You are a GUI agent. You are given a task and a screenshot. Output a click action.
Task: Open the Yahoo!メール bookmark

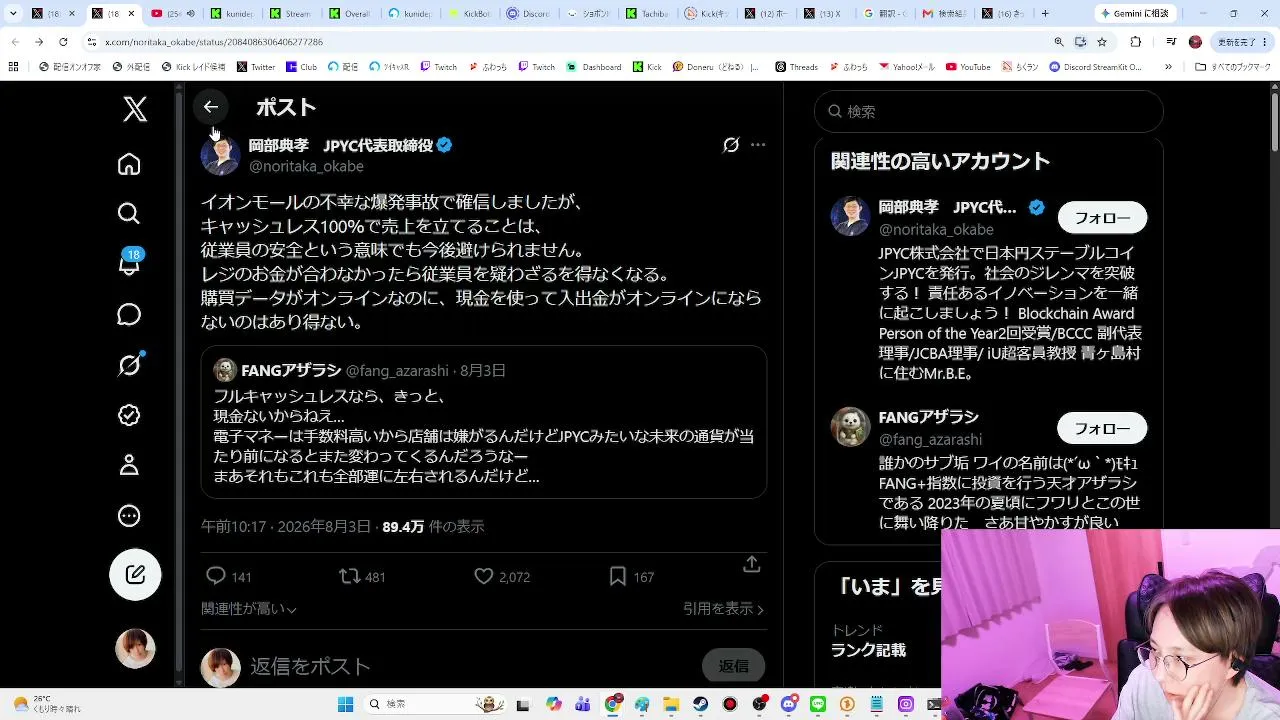coord(907,67)
